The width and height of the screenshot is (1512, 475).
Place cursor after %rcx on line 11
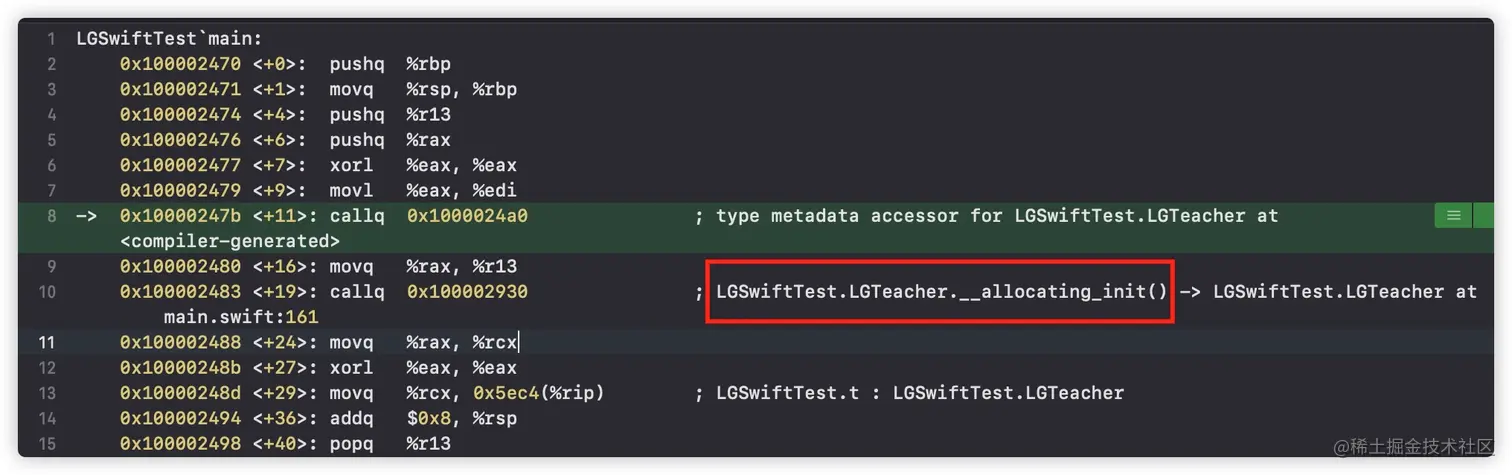pyautogui.click(x=519, y=342)
